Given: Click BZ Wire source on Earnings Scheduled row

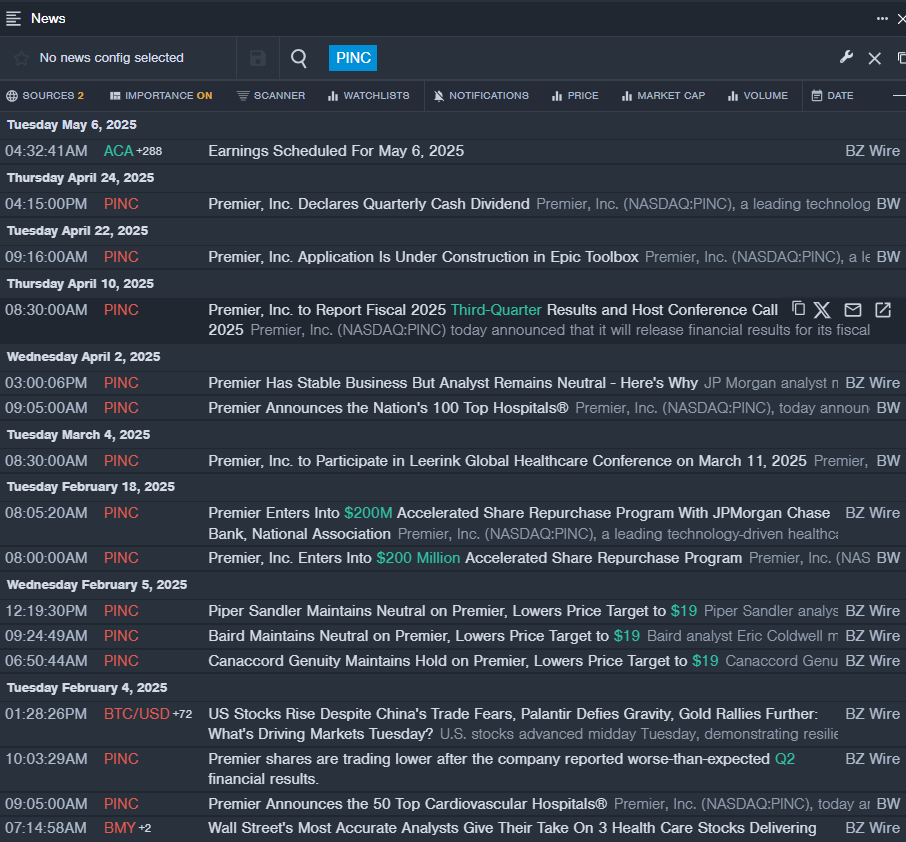Looking at the screenshot, I should 872,151.
